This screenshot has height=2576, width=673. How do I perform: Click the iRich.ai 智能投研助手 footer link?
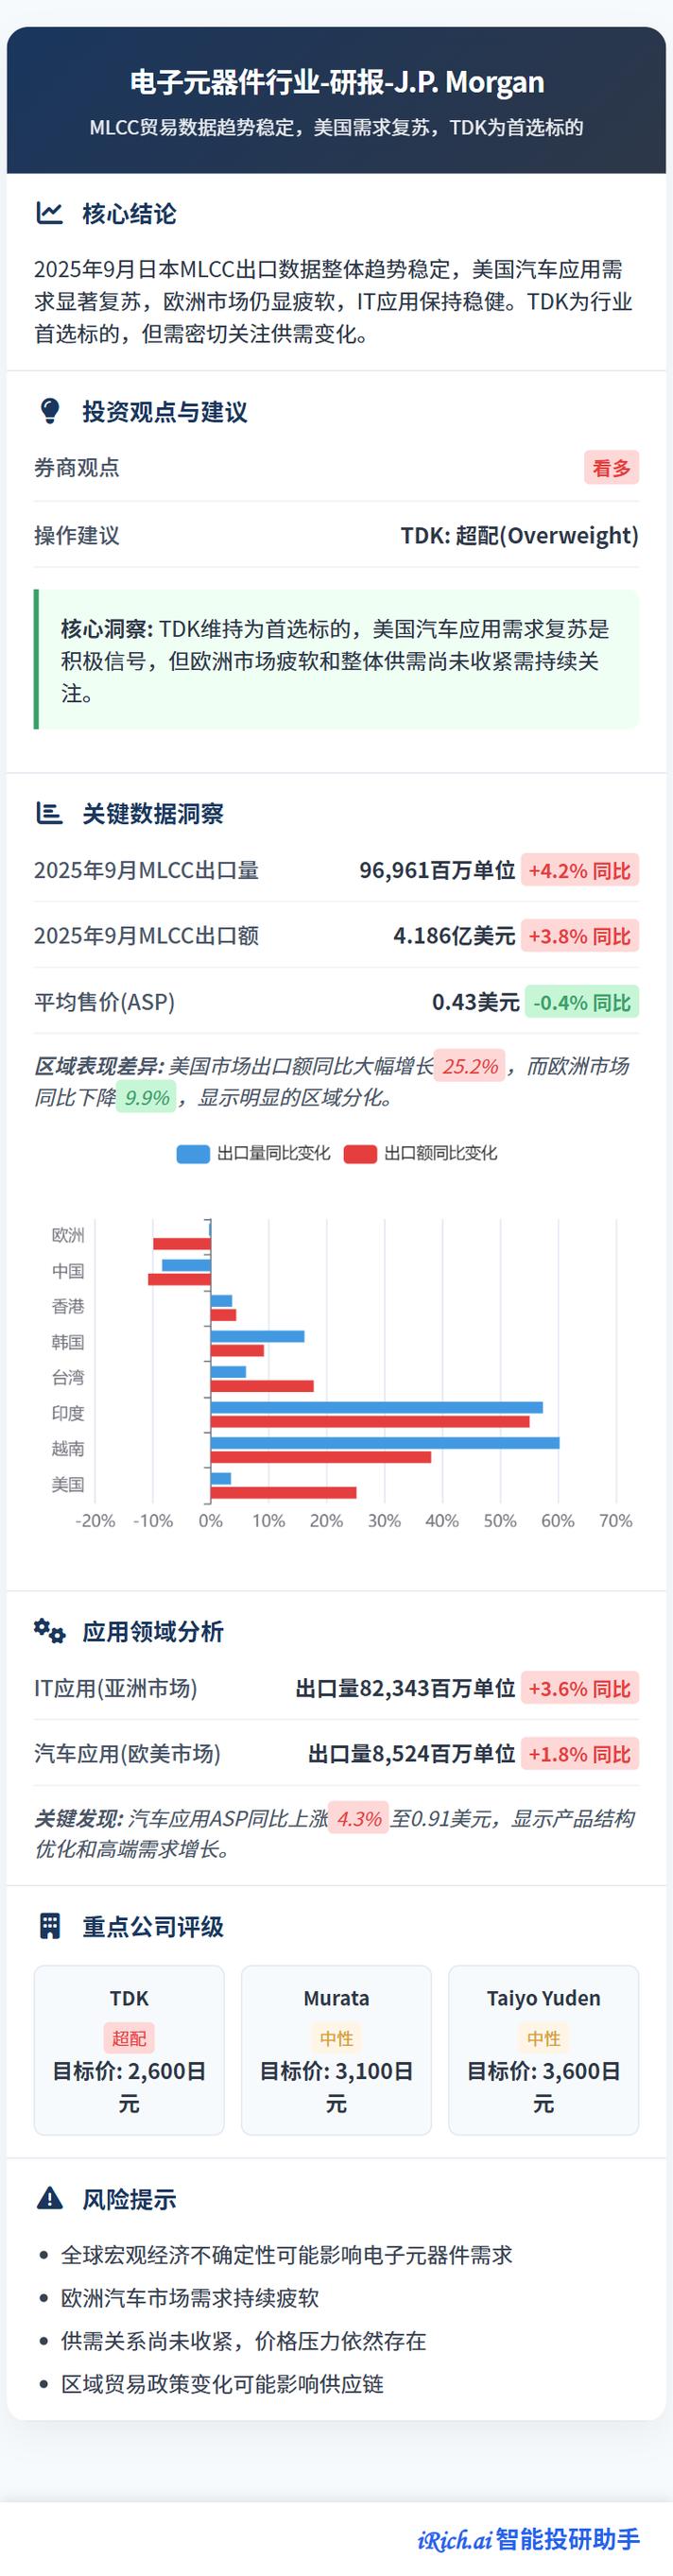[528, 2539]
